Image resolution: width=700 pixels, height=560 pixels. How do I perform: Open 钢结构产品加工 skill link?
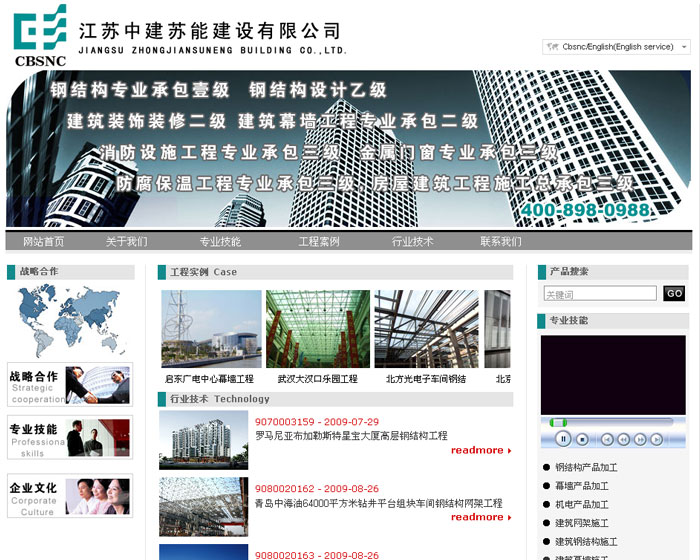(586, 468)
